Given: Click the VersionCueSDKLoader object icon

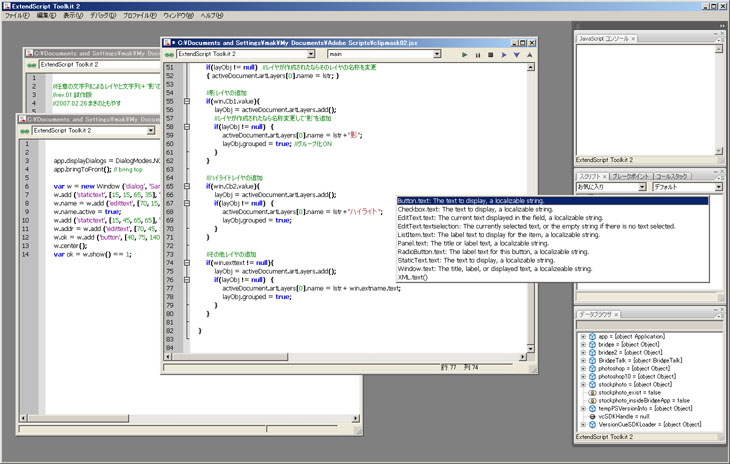Looking at the screenshot, I should click(x=592, y=424).
